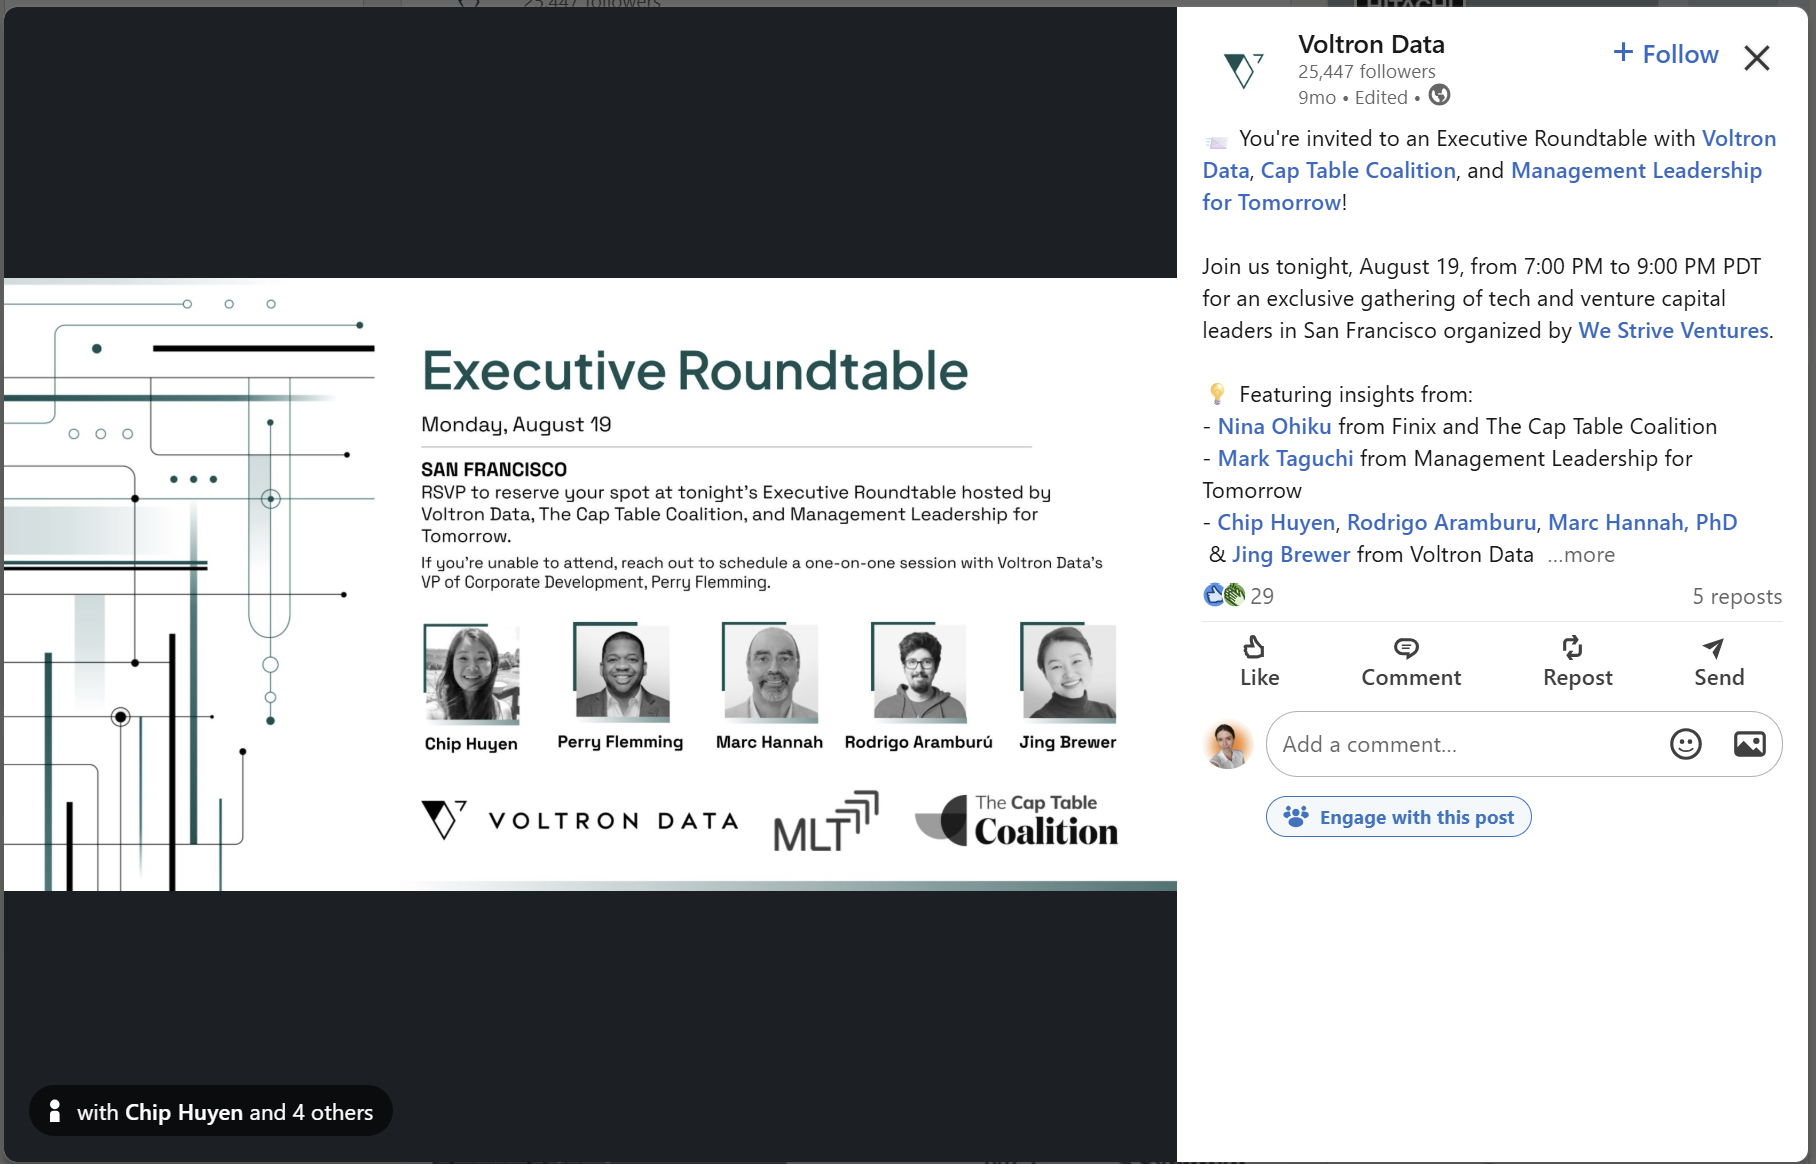Screen dimensions: 1816x1164
Task: Click Marc Hannah's photo in image
Action: coord(770,671)
